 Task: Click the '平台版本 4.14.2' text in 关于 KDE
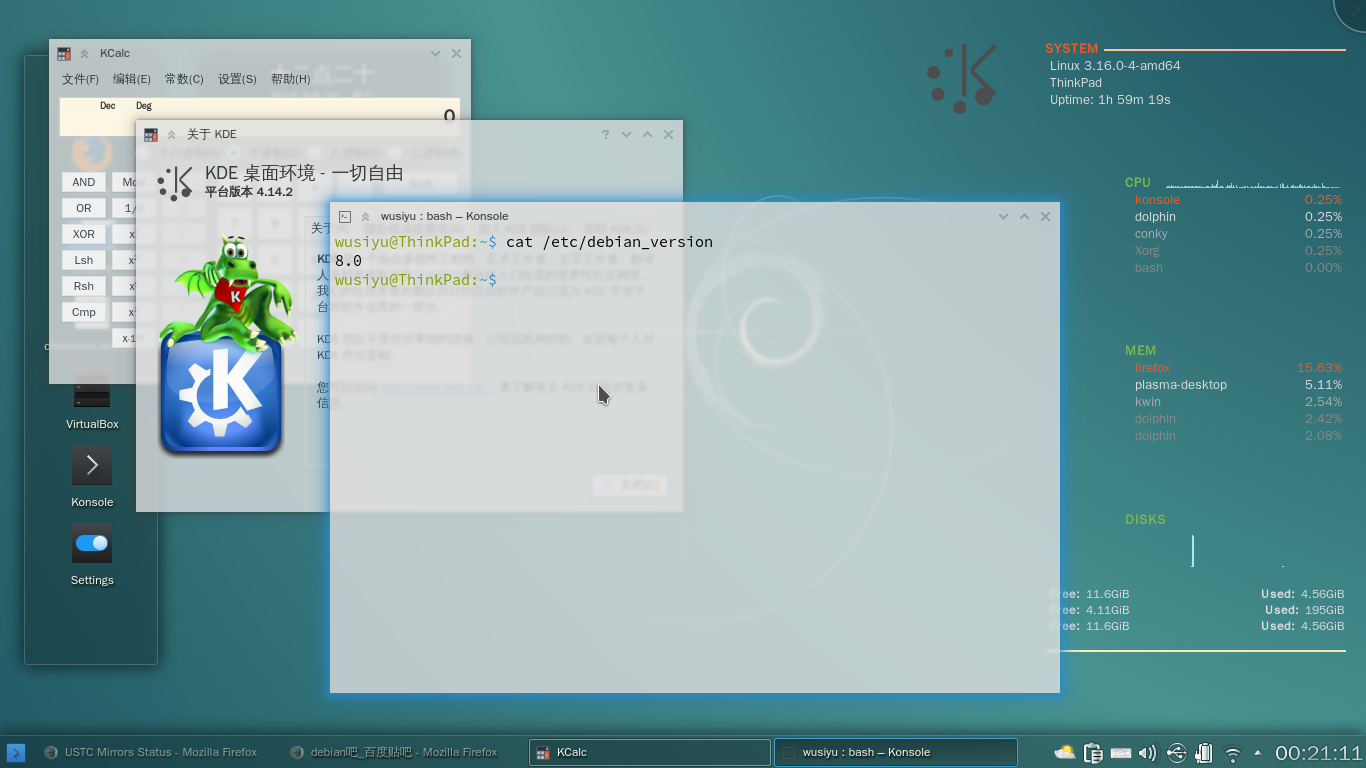point(249,192)
